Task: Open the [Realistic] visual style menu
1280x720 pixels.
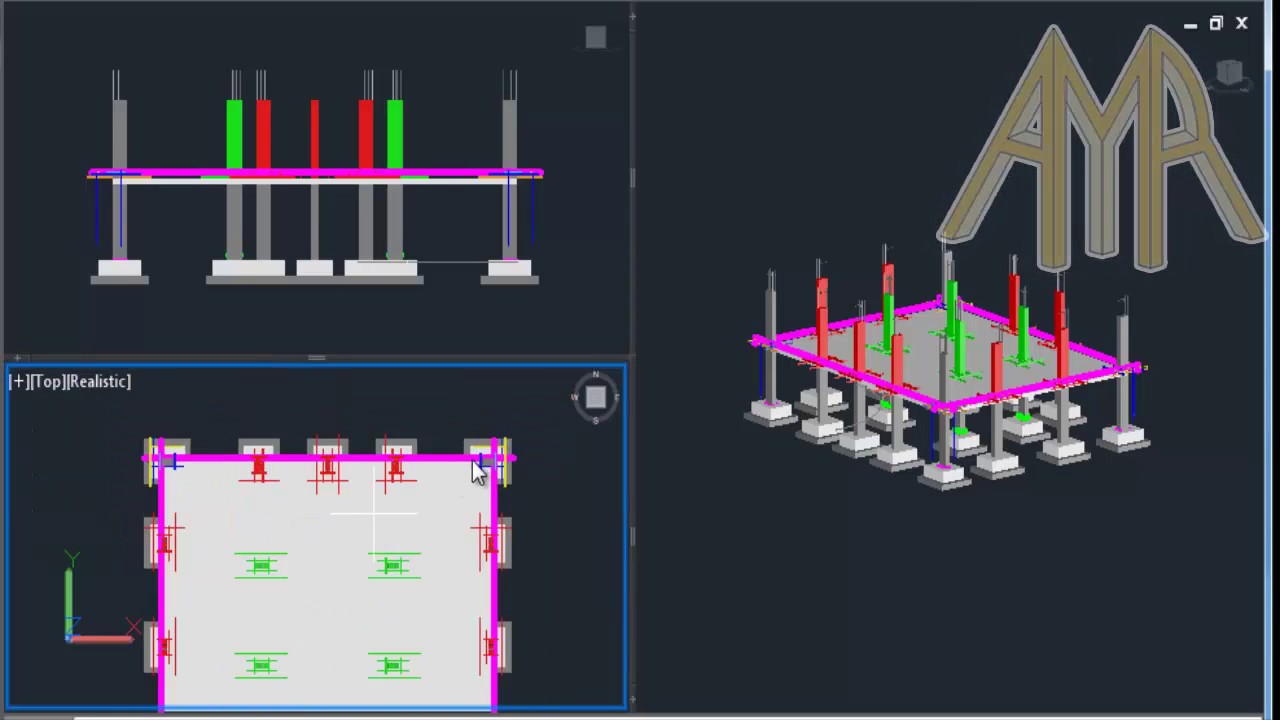Action: coord(97,382)
